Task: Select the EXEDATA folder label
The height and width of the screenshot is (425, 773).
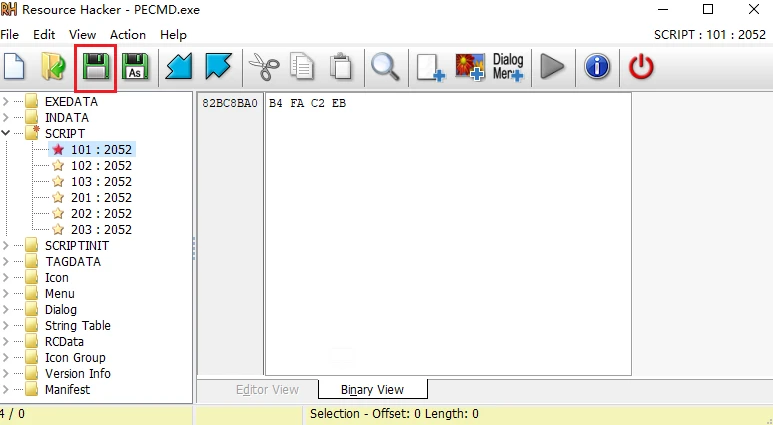Action: 71,102
